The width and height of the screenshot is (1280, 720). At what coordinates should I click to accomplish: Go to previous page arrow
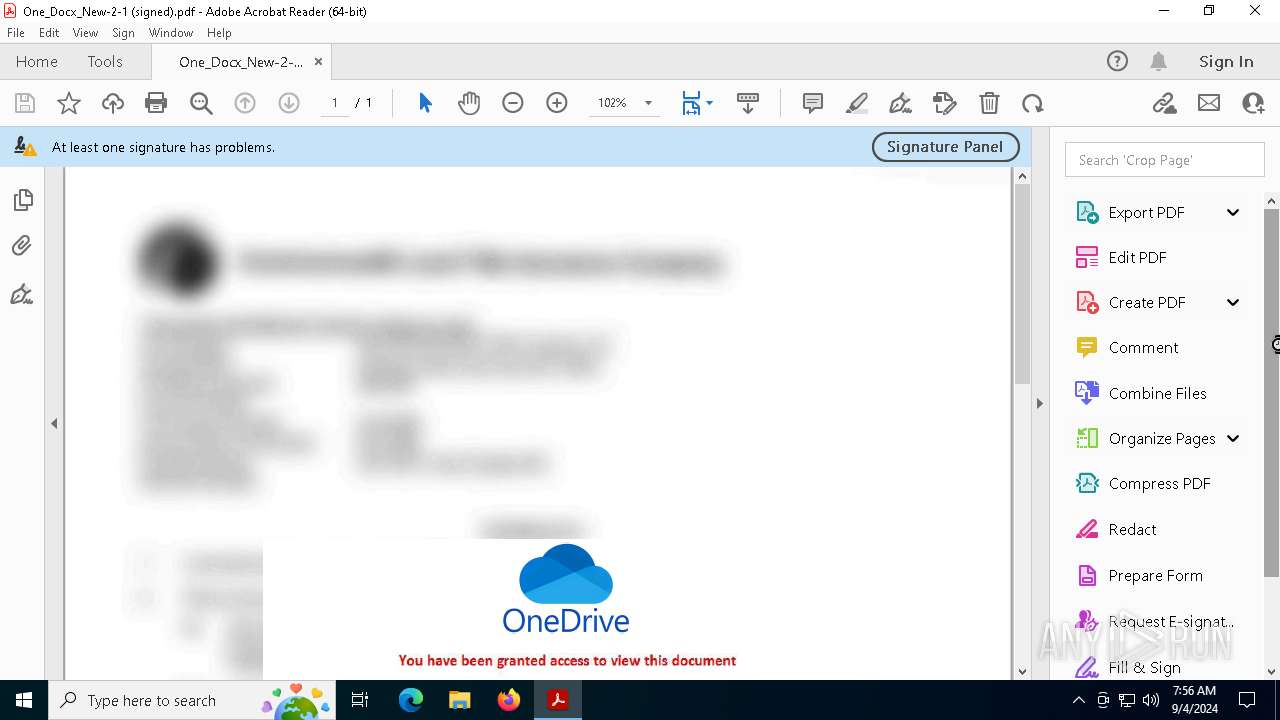click(245, 103)
